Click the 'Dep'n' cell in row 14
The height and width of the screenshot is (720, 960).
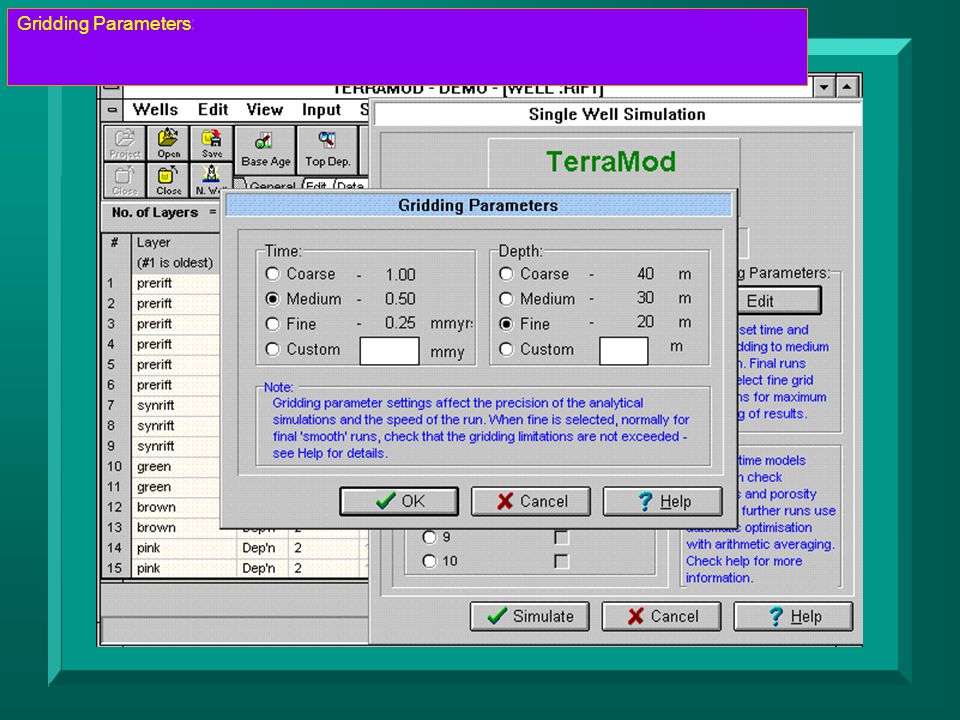tap(263, 548)
